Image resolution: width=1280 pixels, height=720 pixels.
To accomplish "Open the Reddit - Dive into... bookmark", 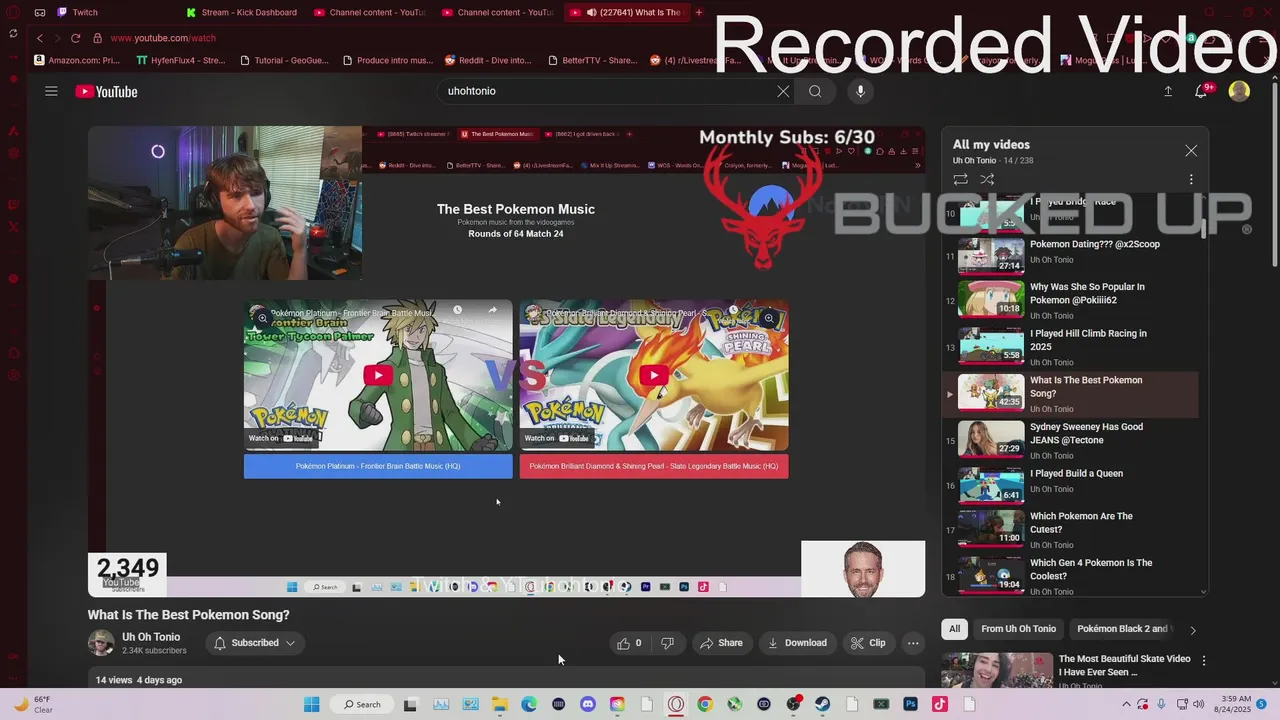I will [x=488, y=60].
